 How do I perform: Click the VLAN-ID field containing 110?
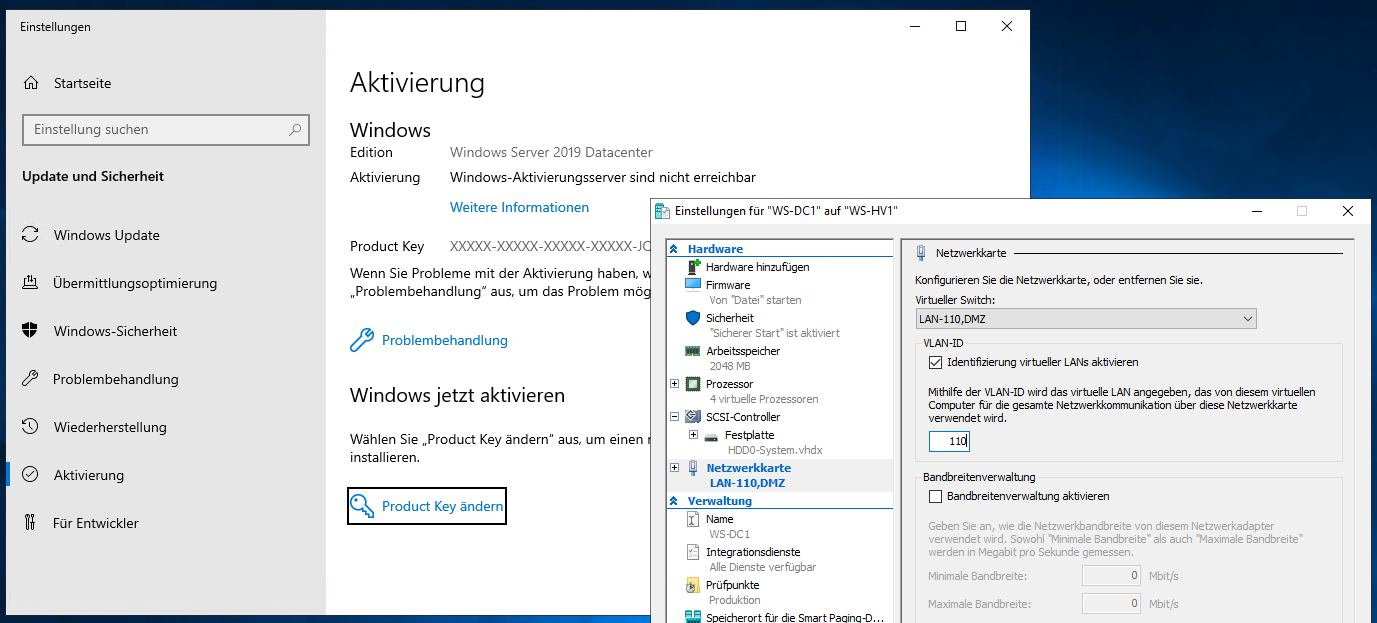point(949,441)
